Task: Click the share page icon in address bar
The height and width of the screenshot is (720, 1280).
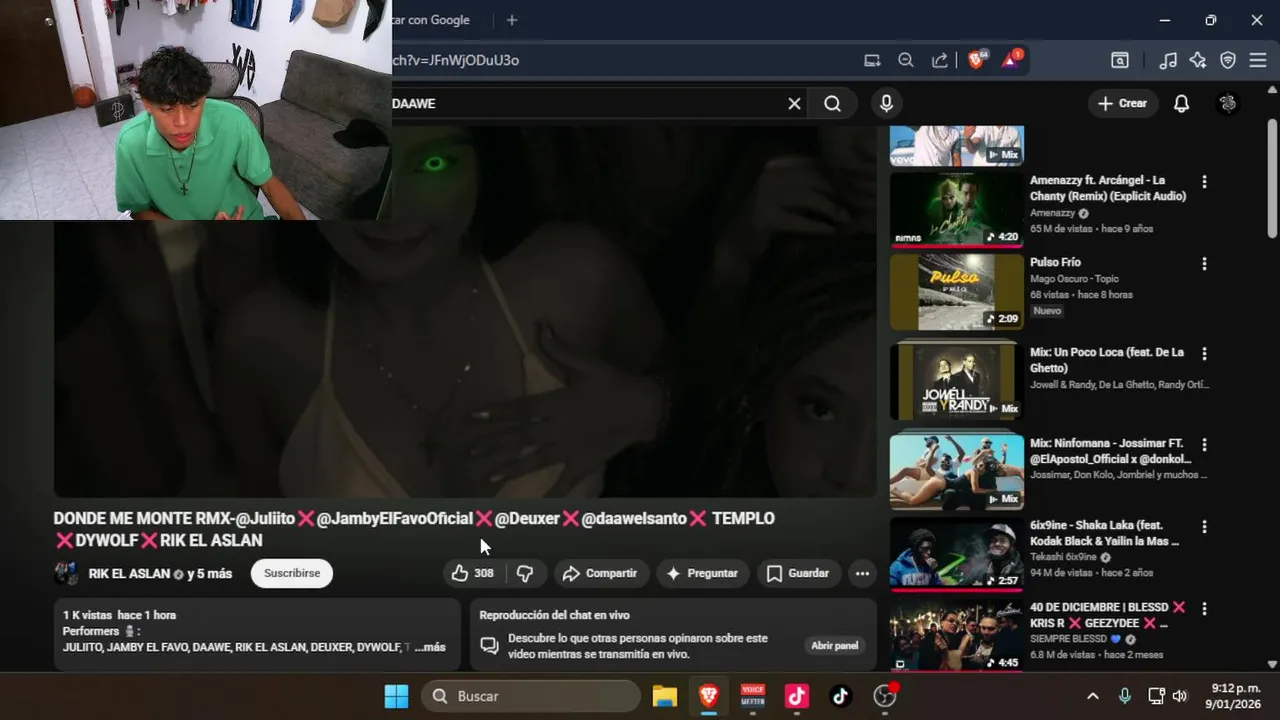Action: point(940,60)
